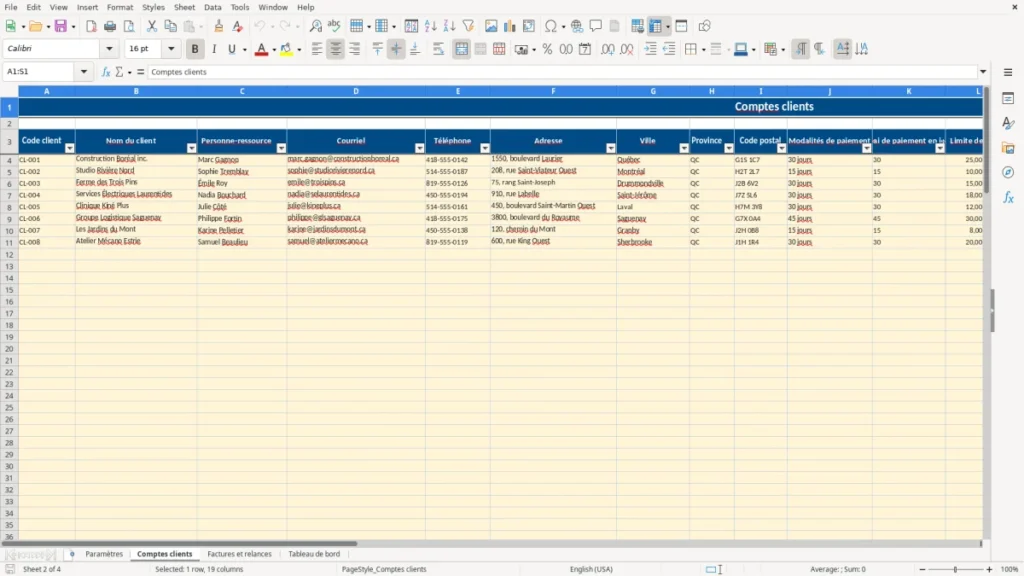Click the Spelling check icon

pyautogui.click(x=334, y=26)
